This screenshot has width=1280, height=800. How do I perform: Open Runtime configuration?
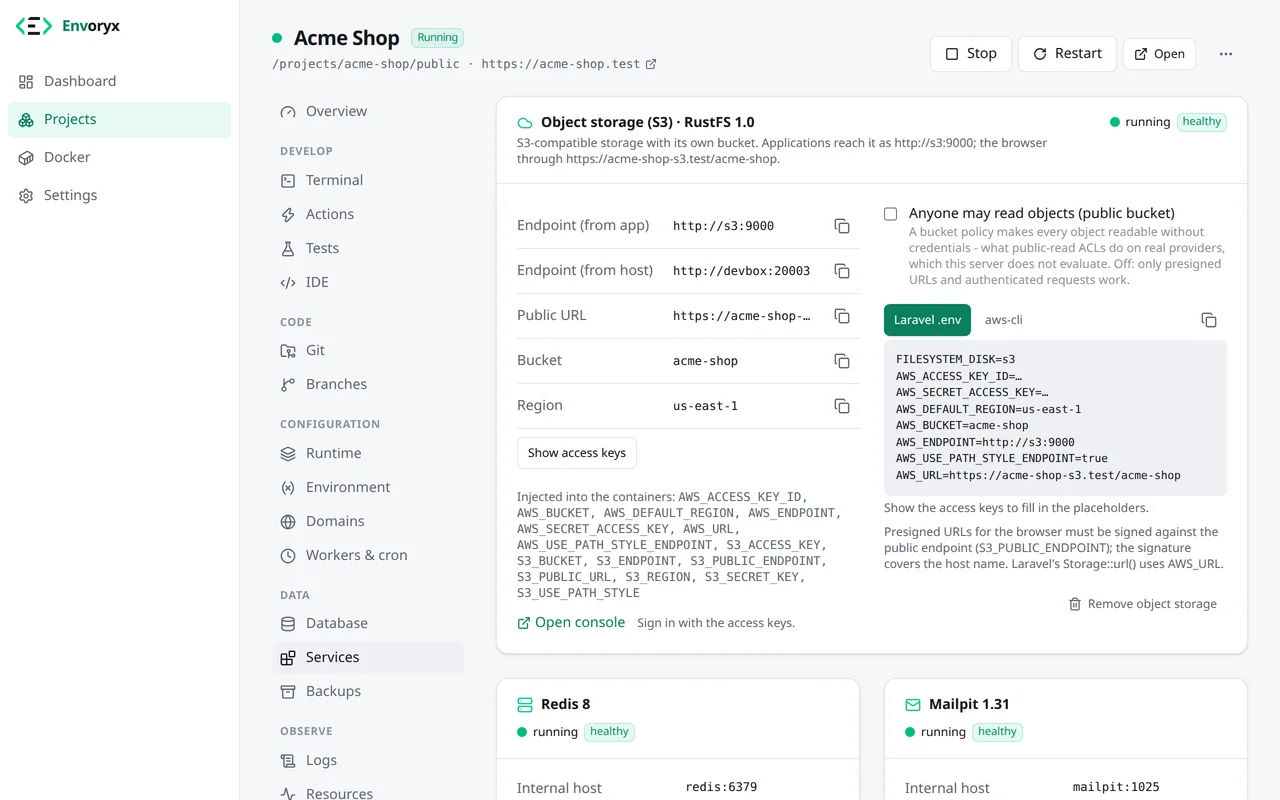(368, 453)
